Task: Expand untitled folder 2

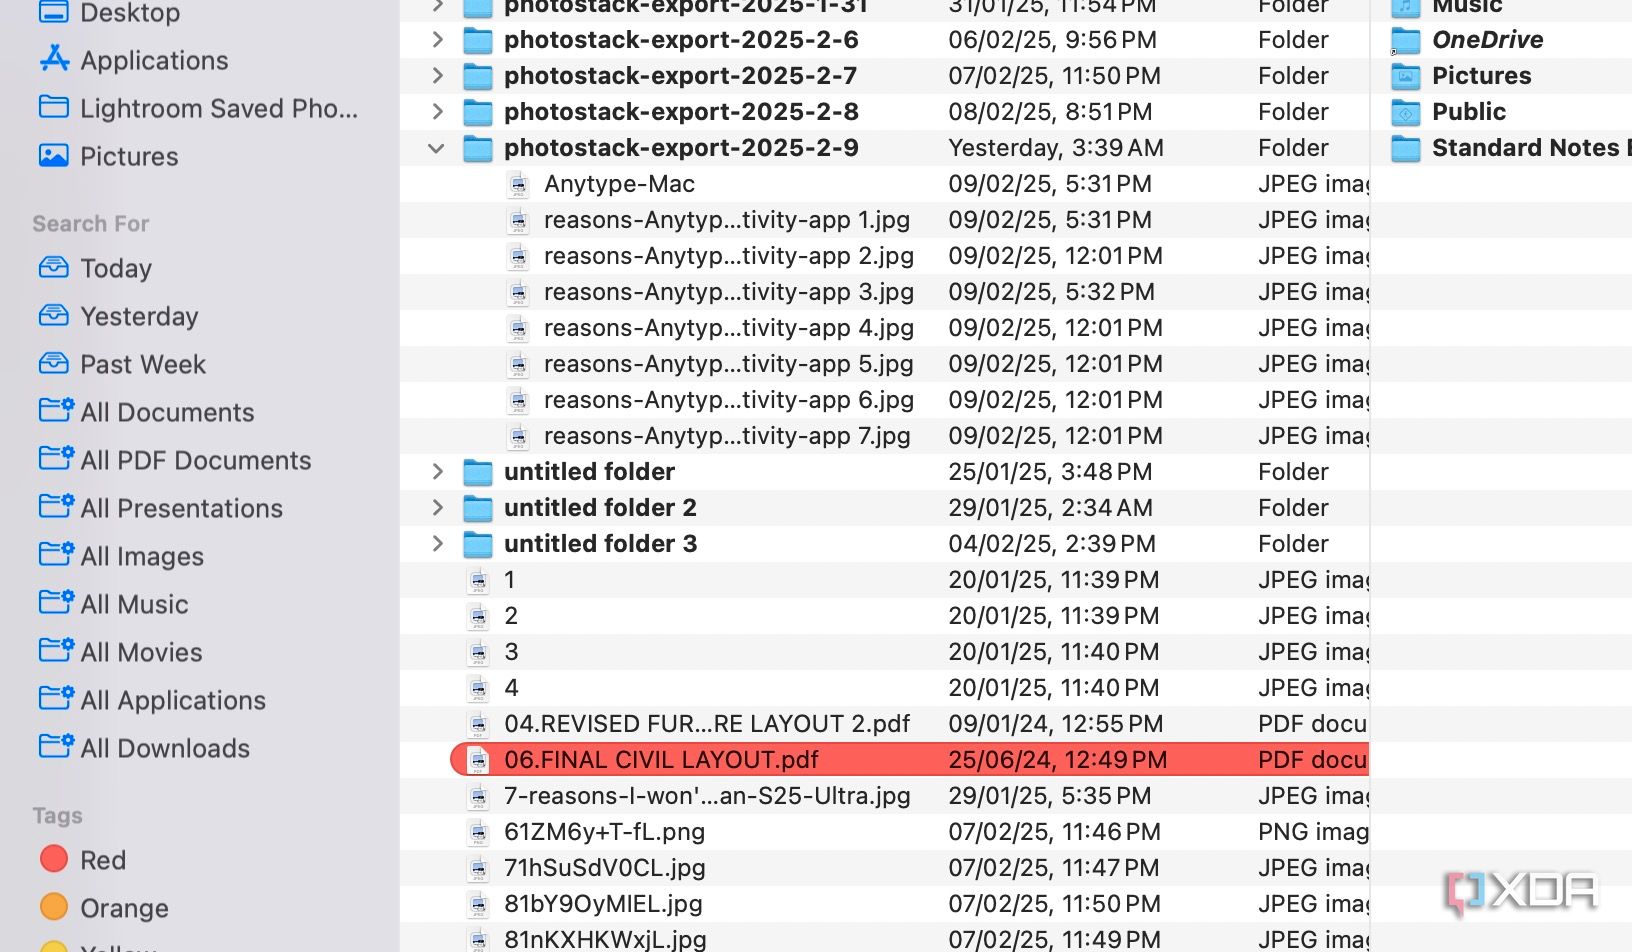Action: 436,507
